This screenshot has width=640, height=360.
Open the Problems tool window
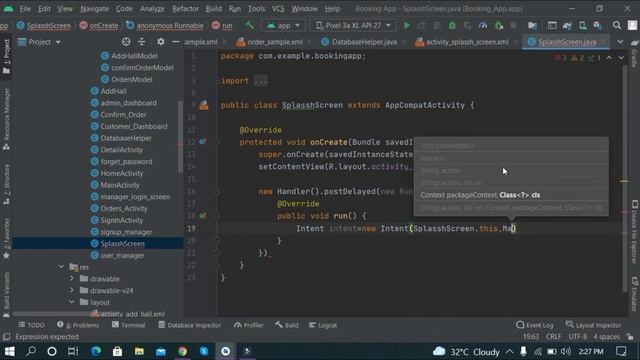click(x=78, y=325)
